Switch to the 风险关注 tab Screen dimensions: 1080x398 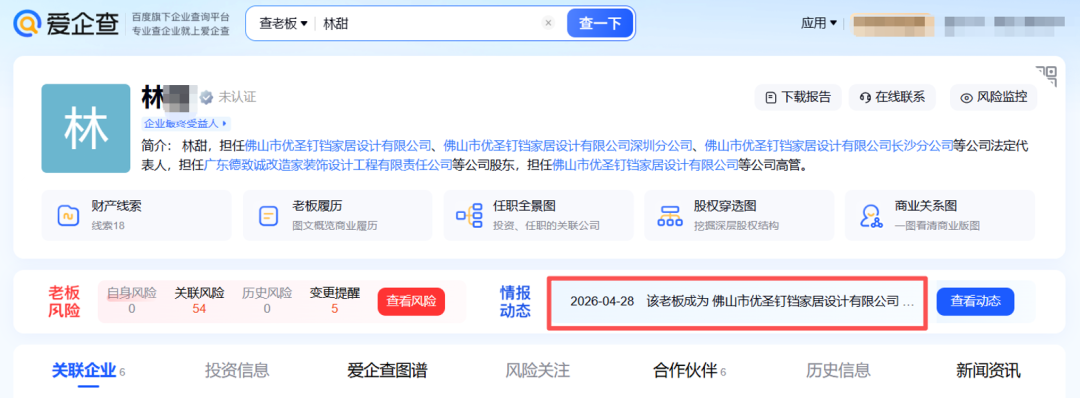click(537, 370)
